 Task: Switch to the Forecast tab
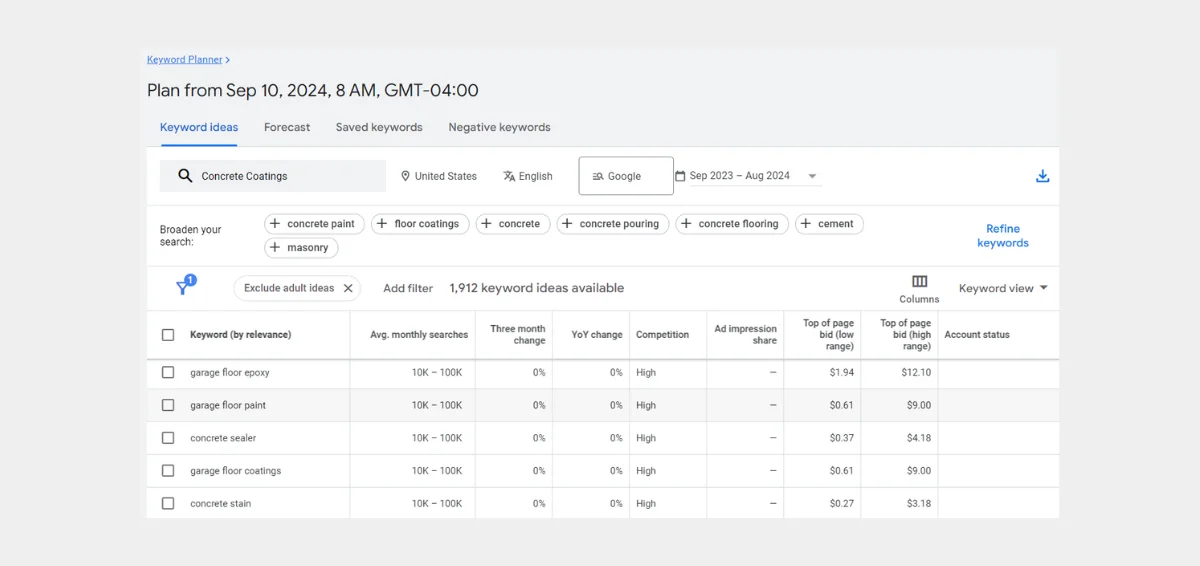click(287, 127)
